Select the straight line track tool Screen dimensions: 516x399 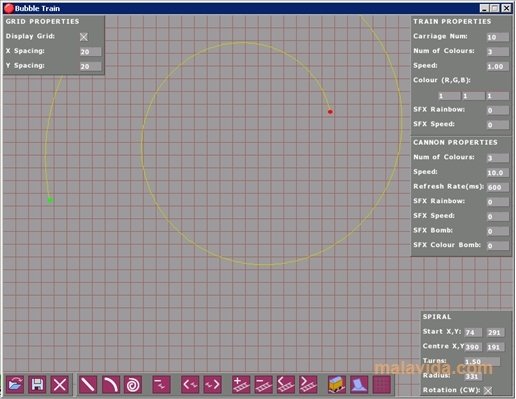coord(88,384)
